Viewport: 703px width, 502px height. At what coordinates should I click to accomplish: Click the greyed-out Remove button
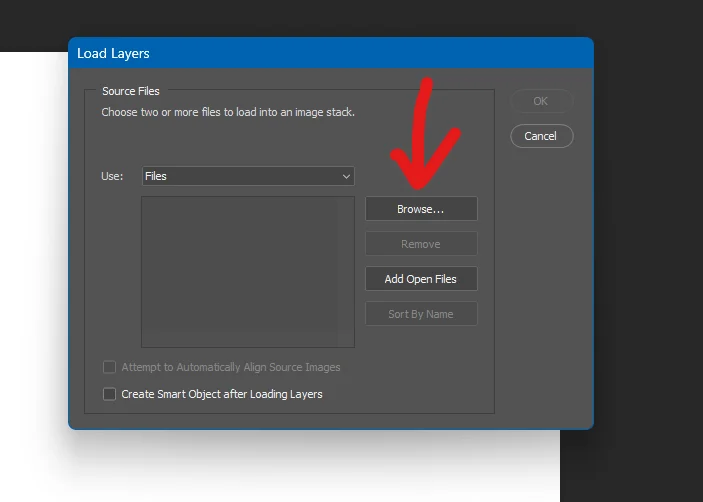pyautogui.click(x=421, y=244)
